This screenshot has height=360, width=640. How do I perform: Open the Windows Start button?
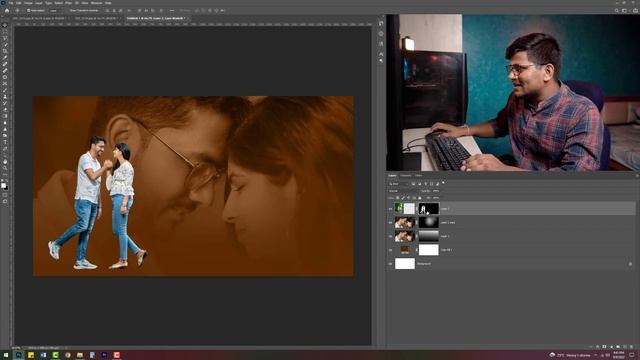click(6, 355)
